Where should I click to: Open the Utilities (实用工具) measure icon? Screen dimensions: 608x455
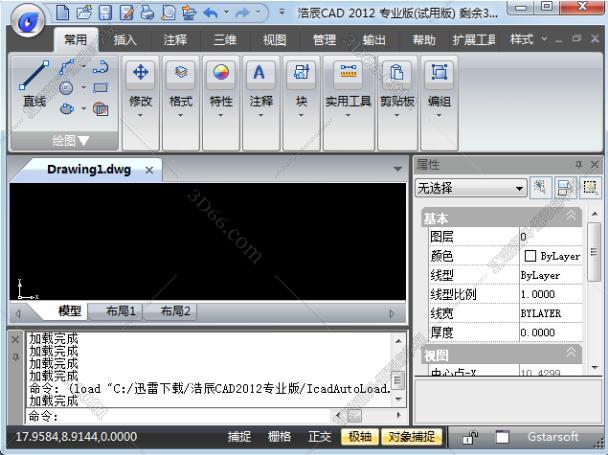[x=348, y=73]
